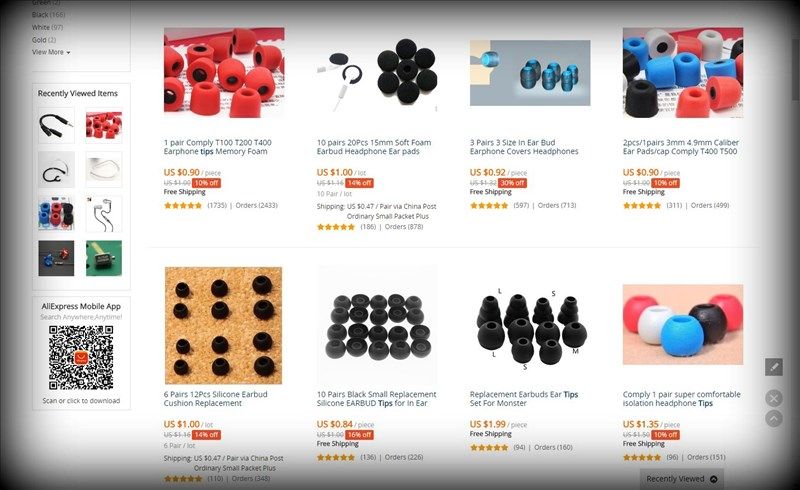
Task: Open the recently viewed headphone splitter cable thumbnail
Action: pos(56,125)
